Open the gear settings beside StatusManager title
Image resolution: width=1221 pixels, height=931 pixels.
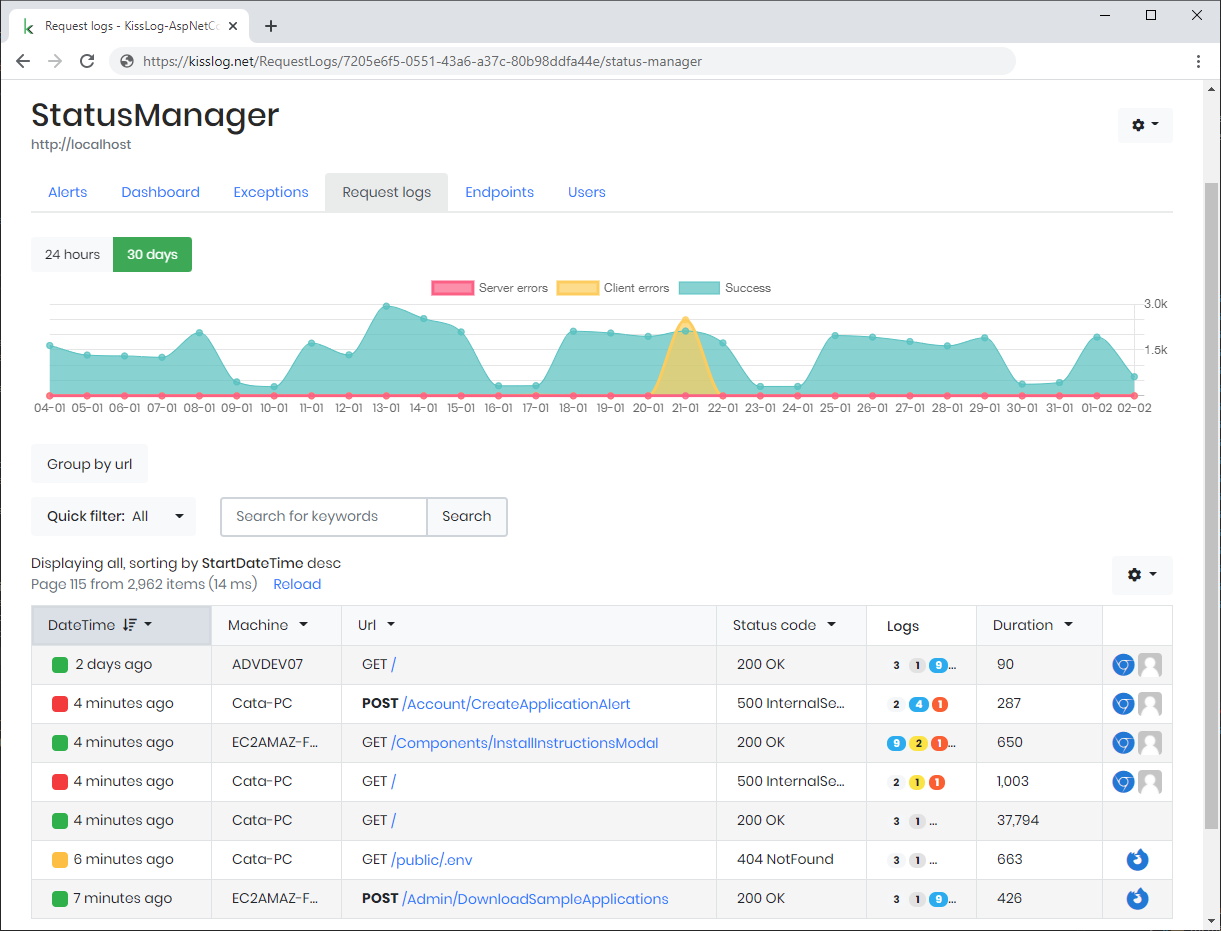1145,125
